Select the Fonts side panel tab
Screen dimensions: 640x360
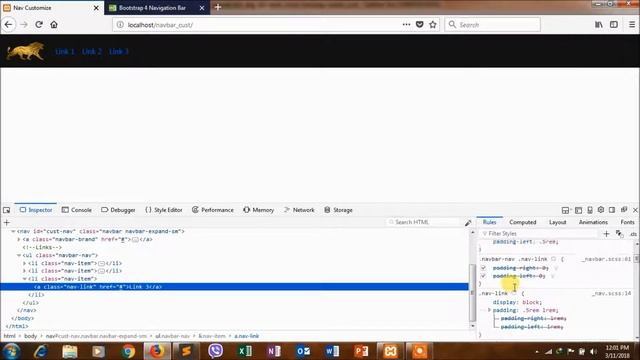pyautogui.click(x=627, y=222)
